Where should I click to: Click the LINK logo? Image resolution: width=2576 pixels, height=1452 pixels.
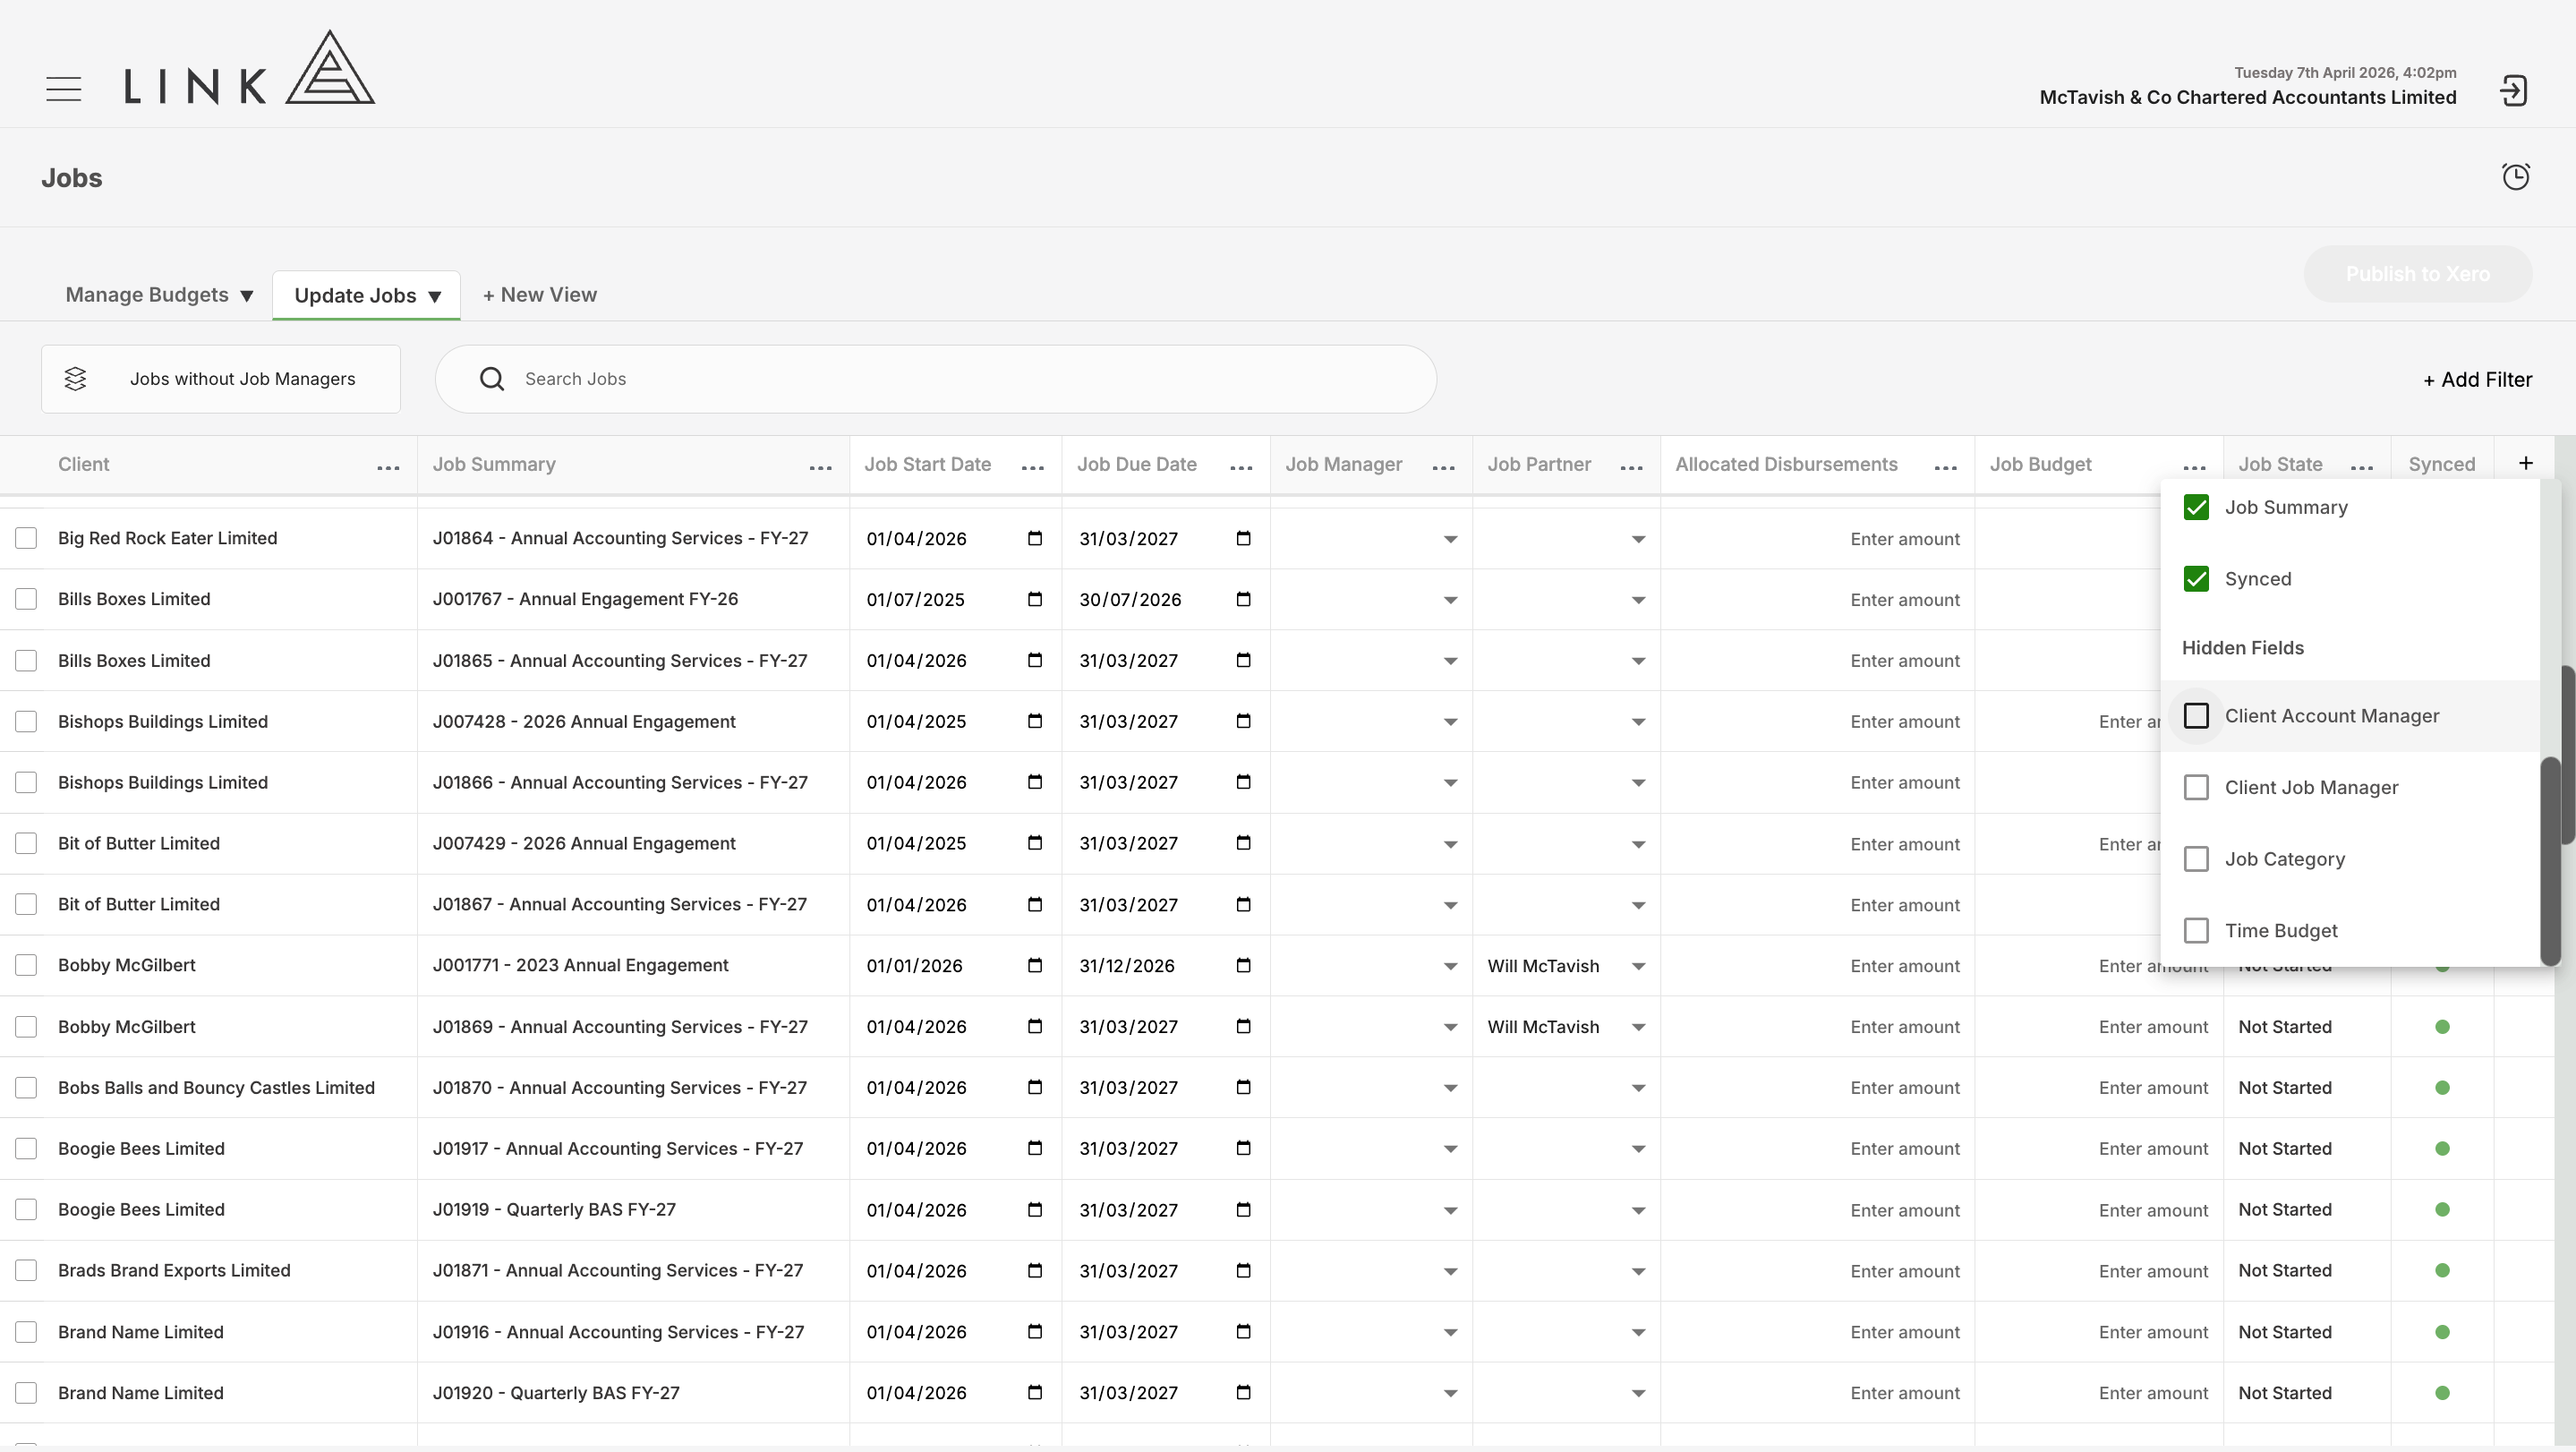[249, 68]
